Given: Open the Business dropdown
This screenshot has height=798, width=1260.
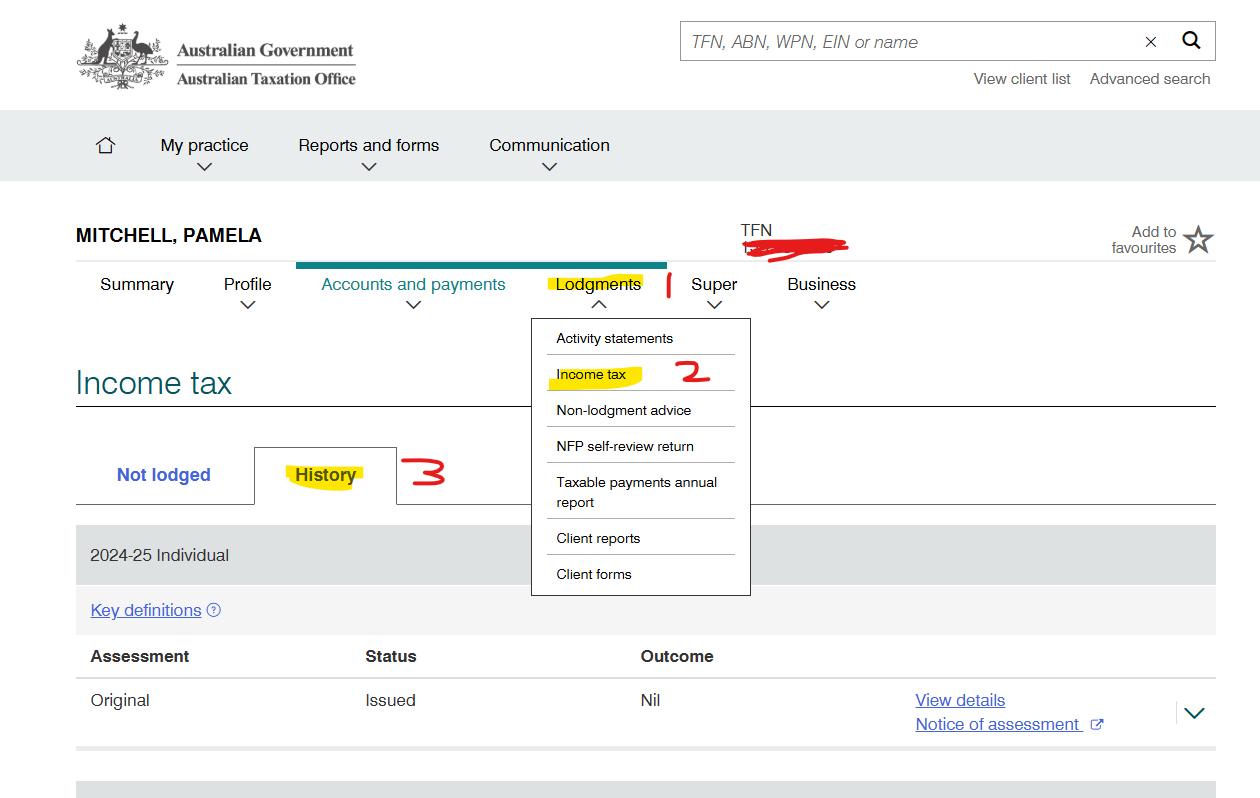Looking at the screenshot, I should tap(821, 294).
